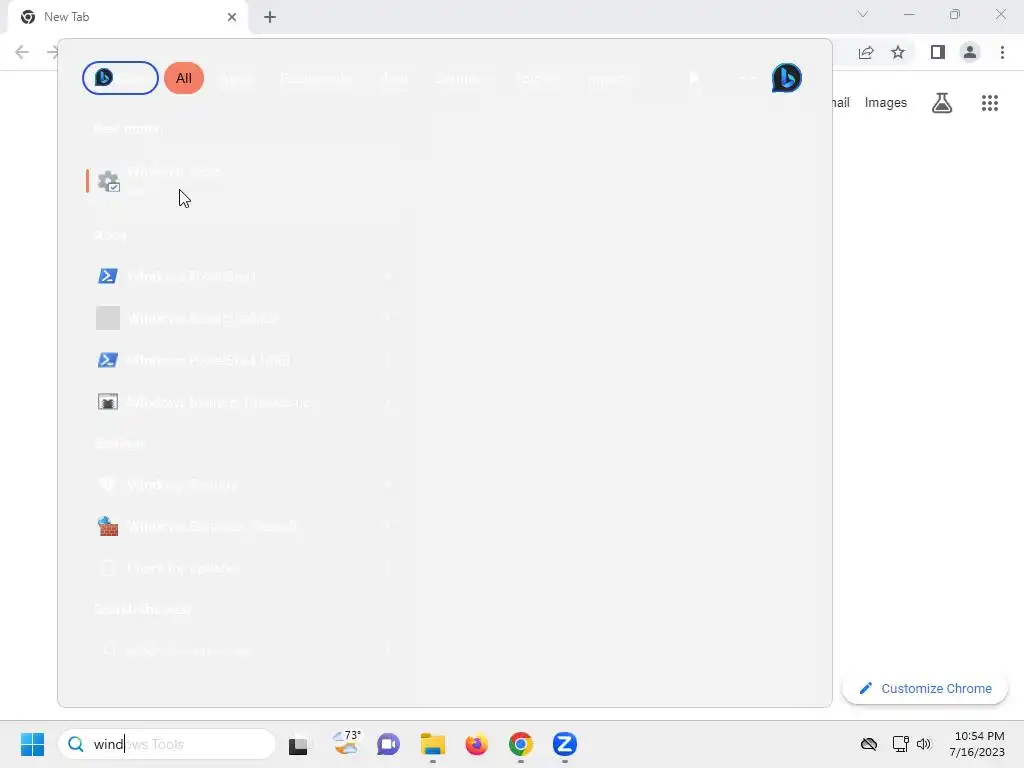Switch to the Photos search filter
The width and height of the screenshot is (1024, 768).
pyautogui.click(x=610, y=80)
